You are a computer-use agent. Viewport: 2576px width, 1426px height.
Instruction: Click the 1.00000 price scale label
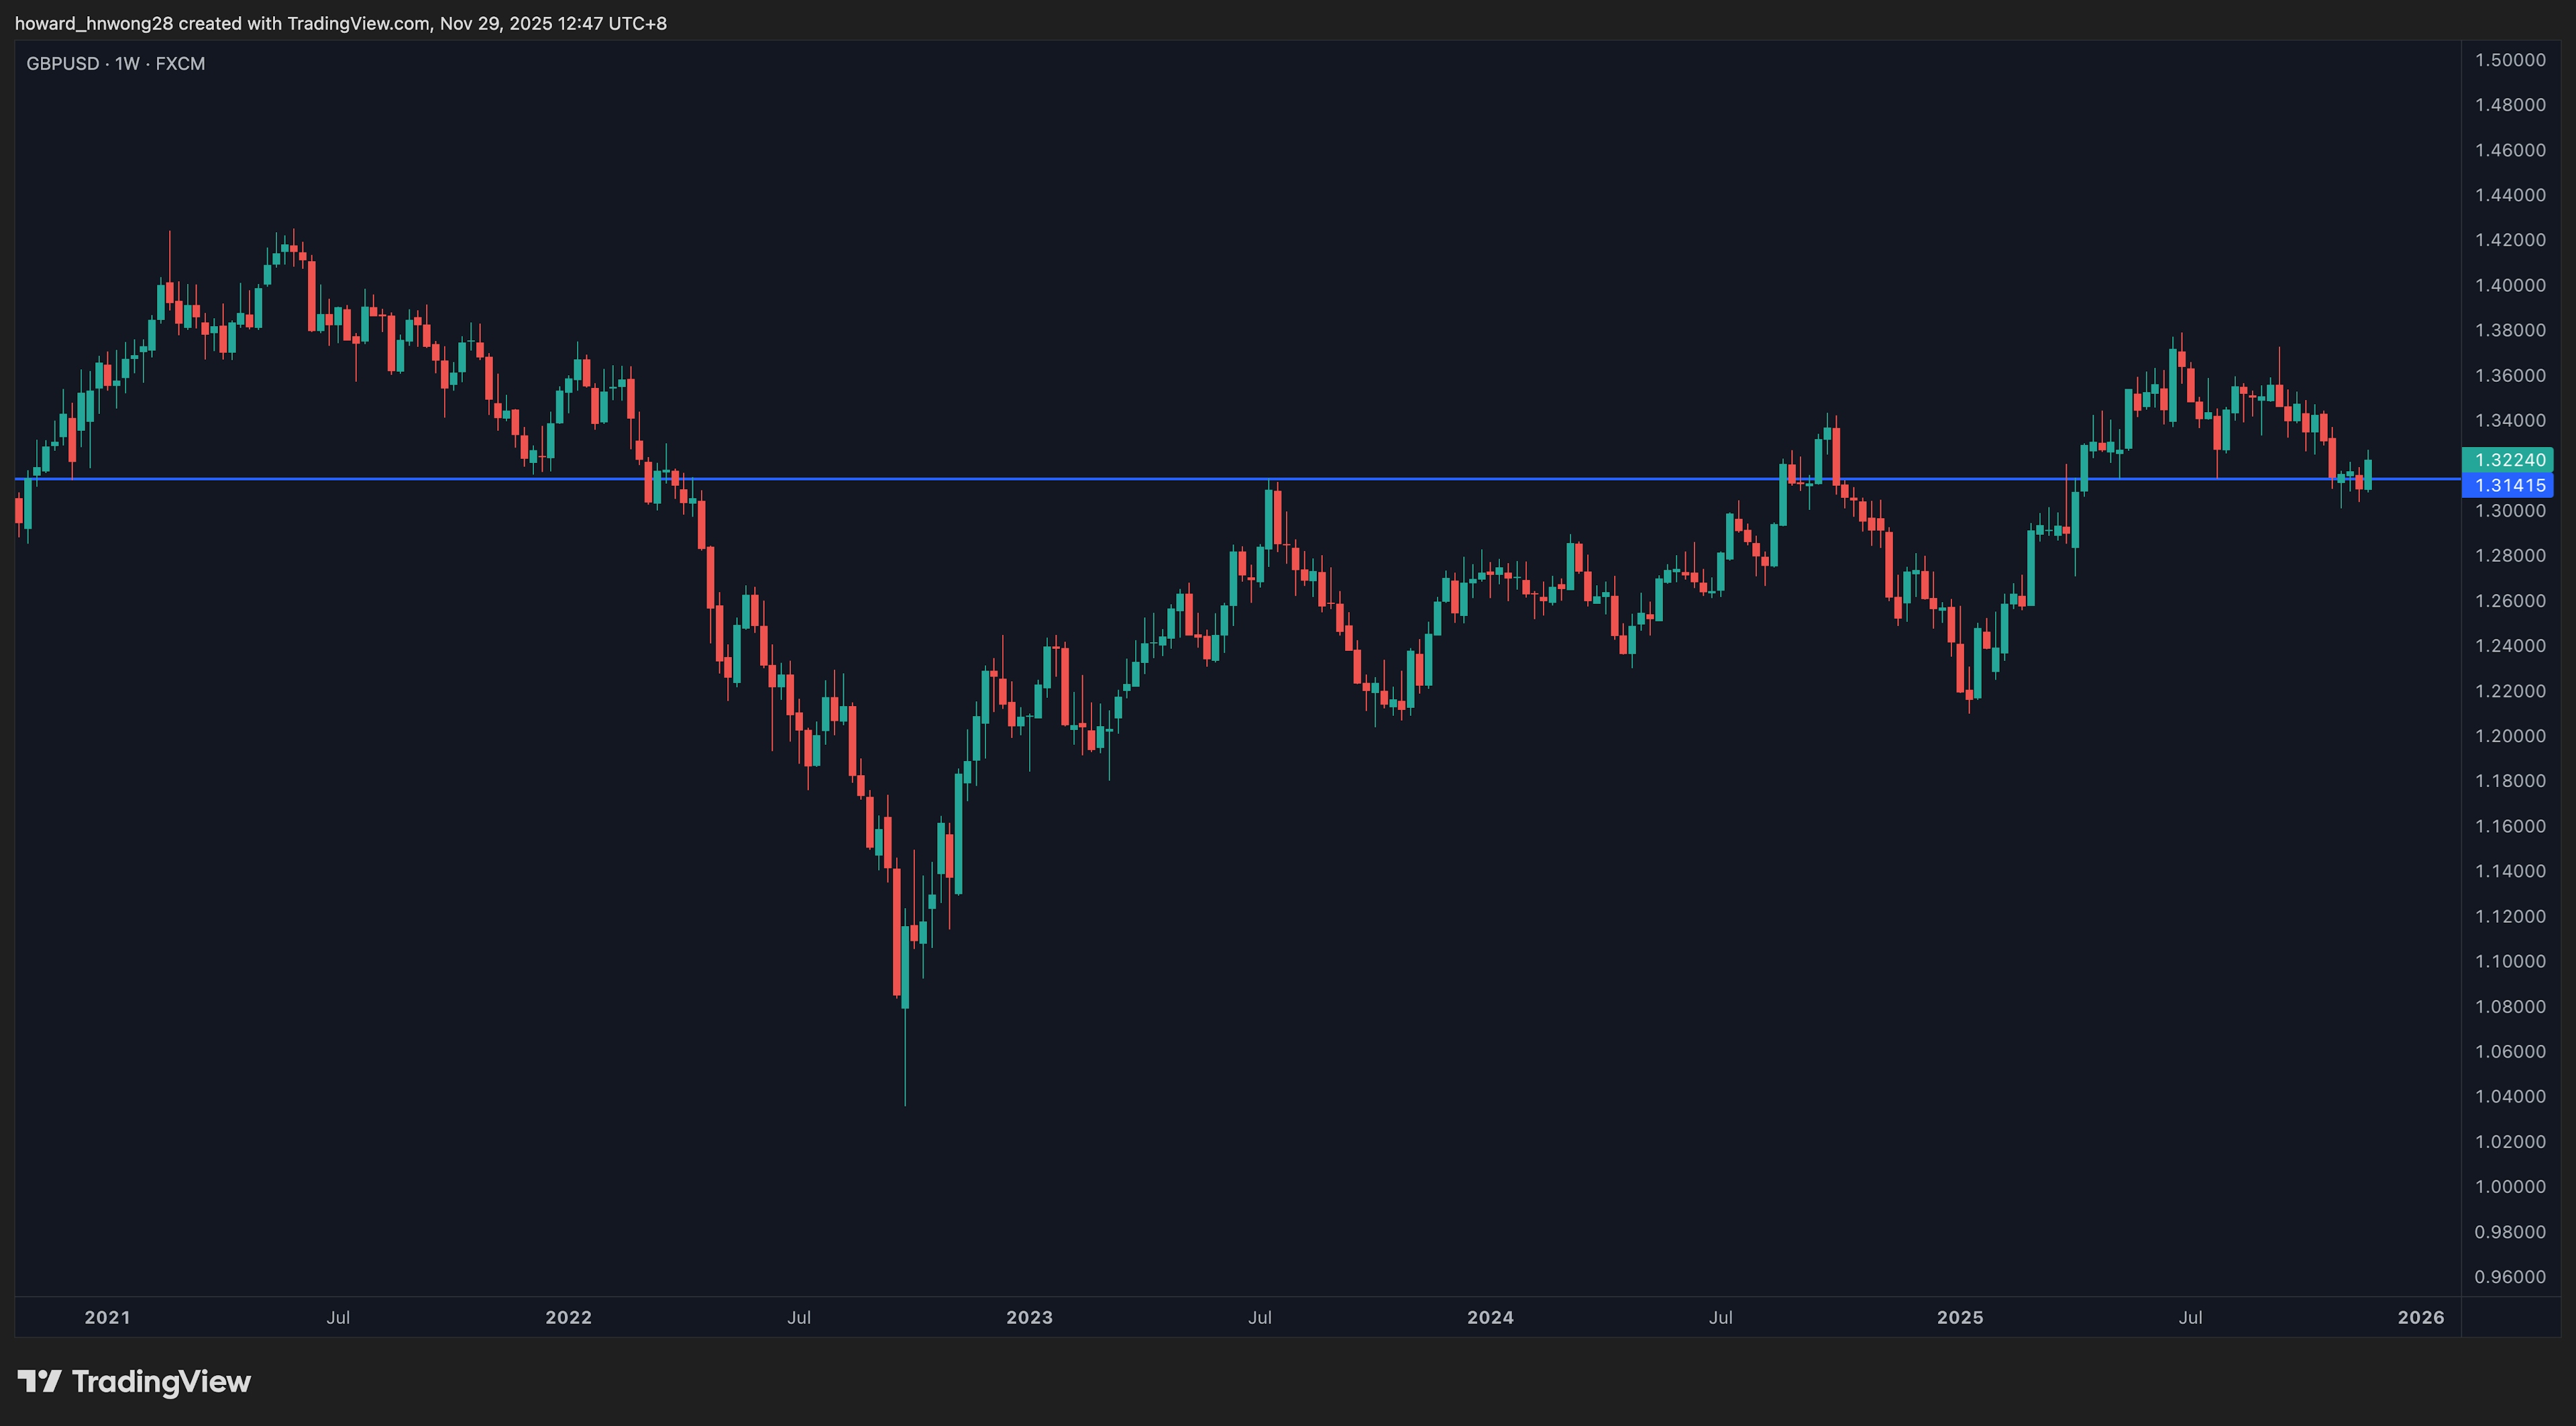click(x=2509, y=1186)
